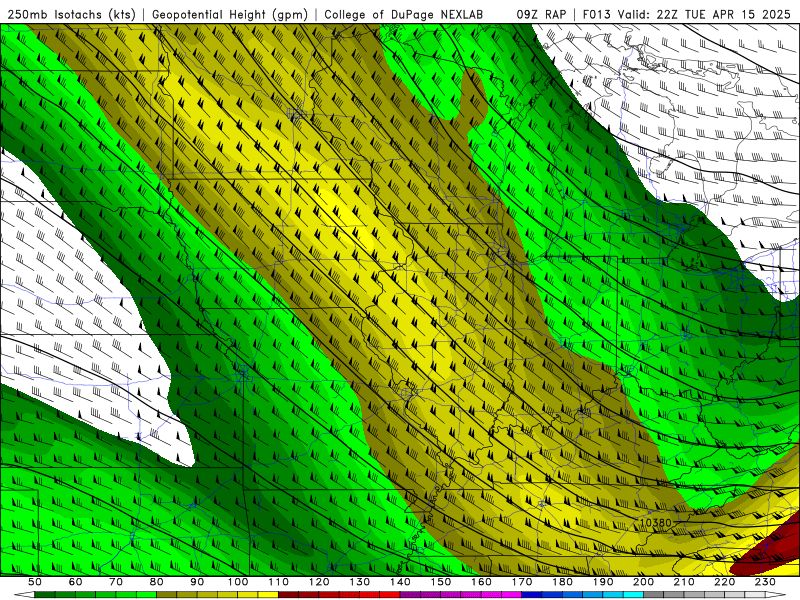
Task: Click the 80 value on the legend scale
Action: tap(157, 582)
